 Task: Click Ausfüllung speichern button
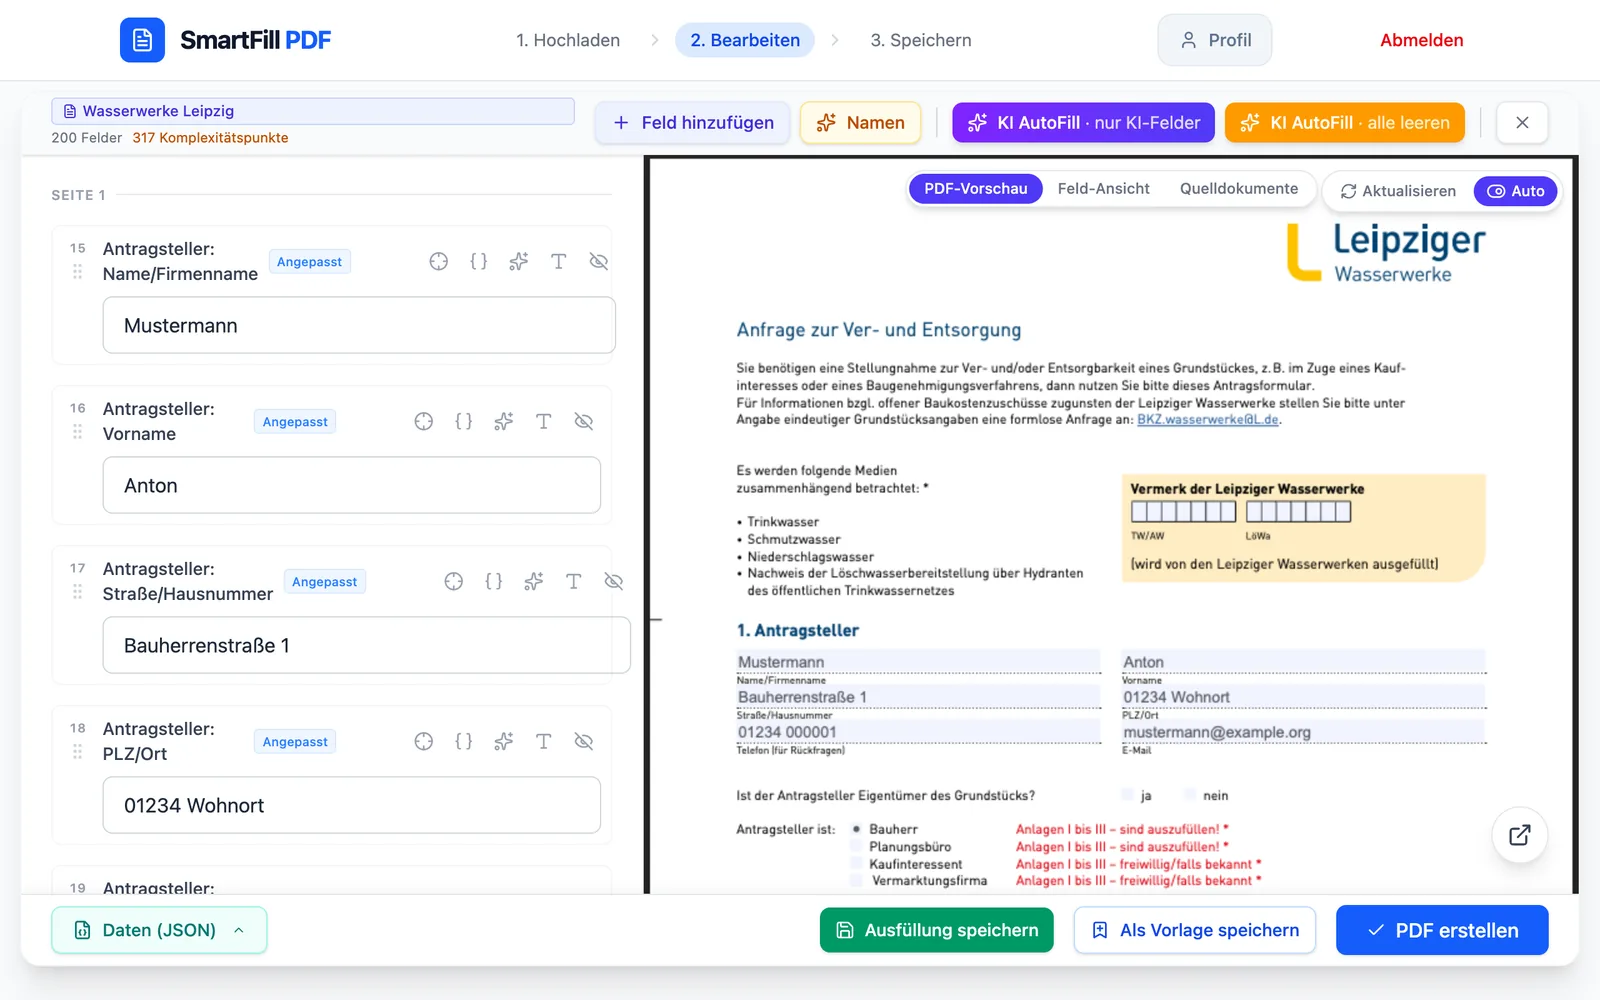click(937, 930)
